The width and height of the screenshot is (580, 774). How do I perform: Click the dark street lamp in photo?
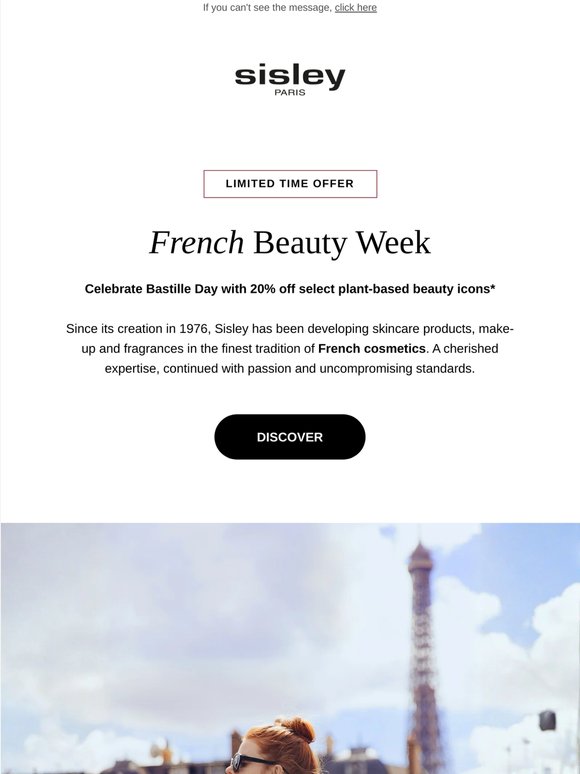(547, 721)
